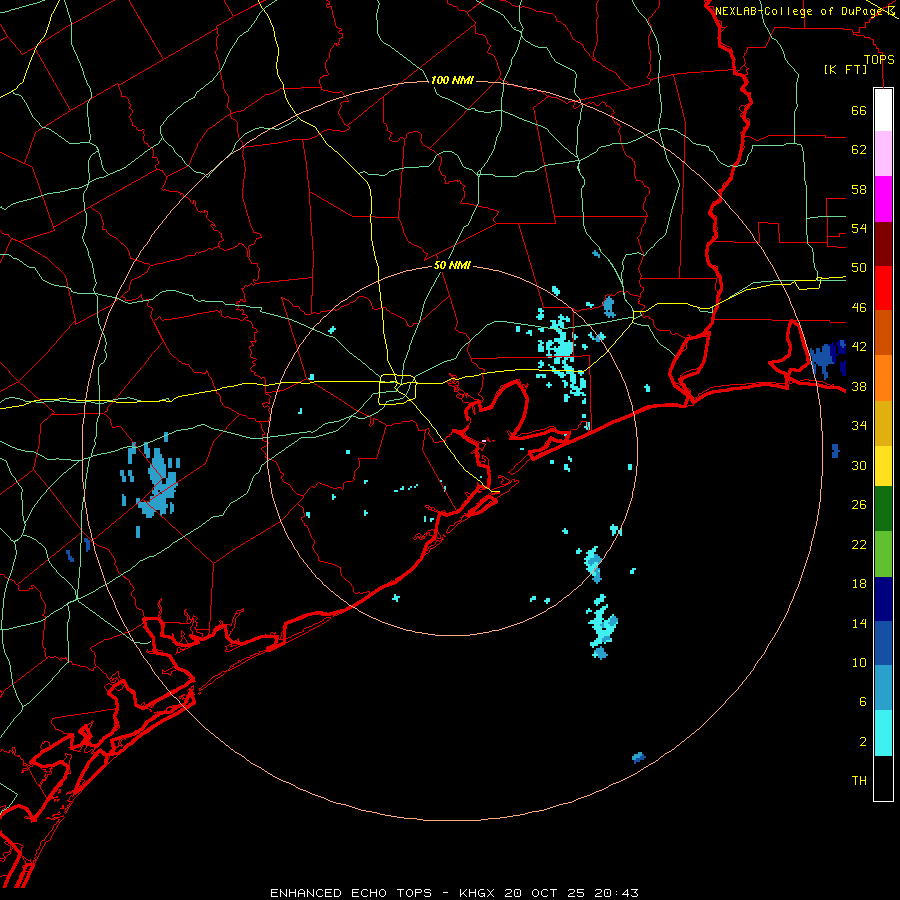Viewport: 900px width, 900px height.
Task: Click the burnt orange 46 kft legend swatch
Action: [x=883, y=332]
